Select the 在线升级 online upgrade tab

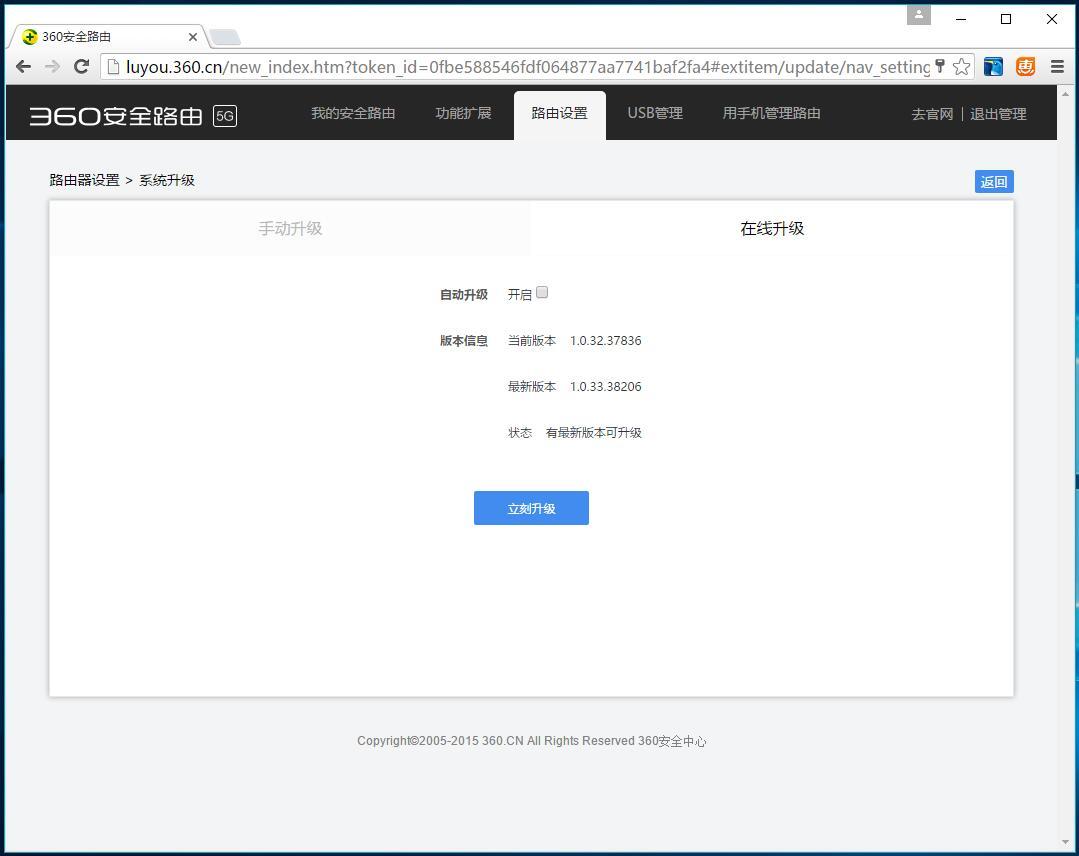[x=771, y=228]
